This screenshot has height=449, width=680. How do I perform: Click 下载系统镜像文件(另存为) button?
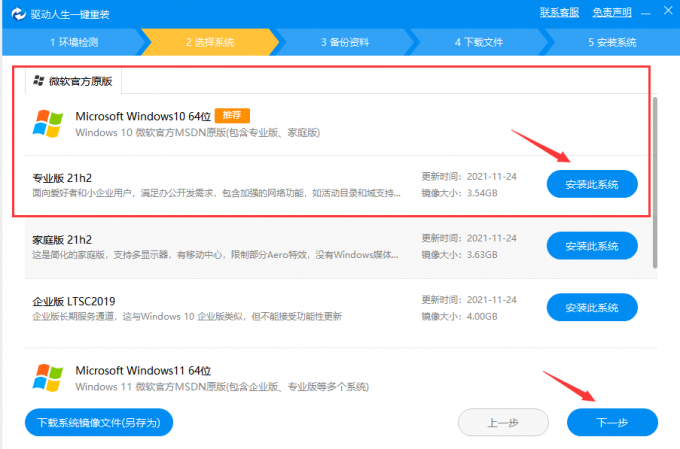pyautogui.click(x=99, y=422)
